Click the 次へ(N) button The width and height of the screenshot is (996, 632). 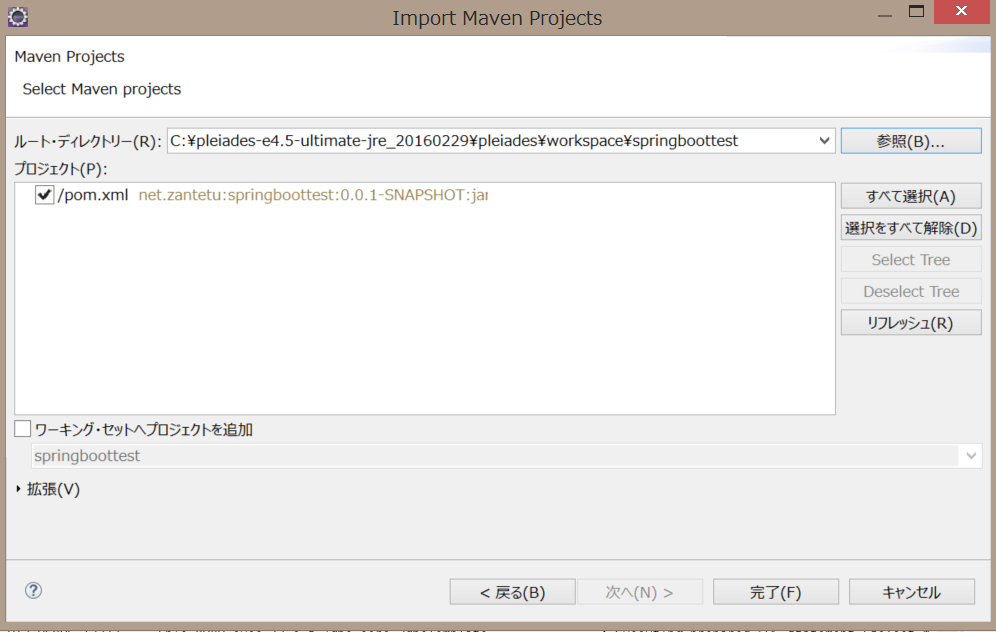click(640, 591)
